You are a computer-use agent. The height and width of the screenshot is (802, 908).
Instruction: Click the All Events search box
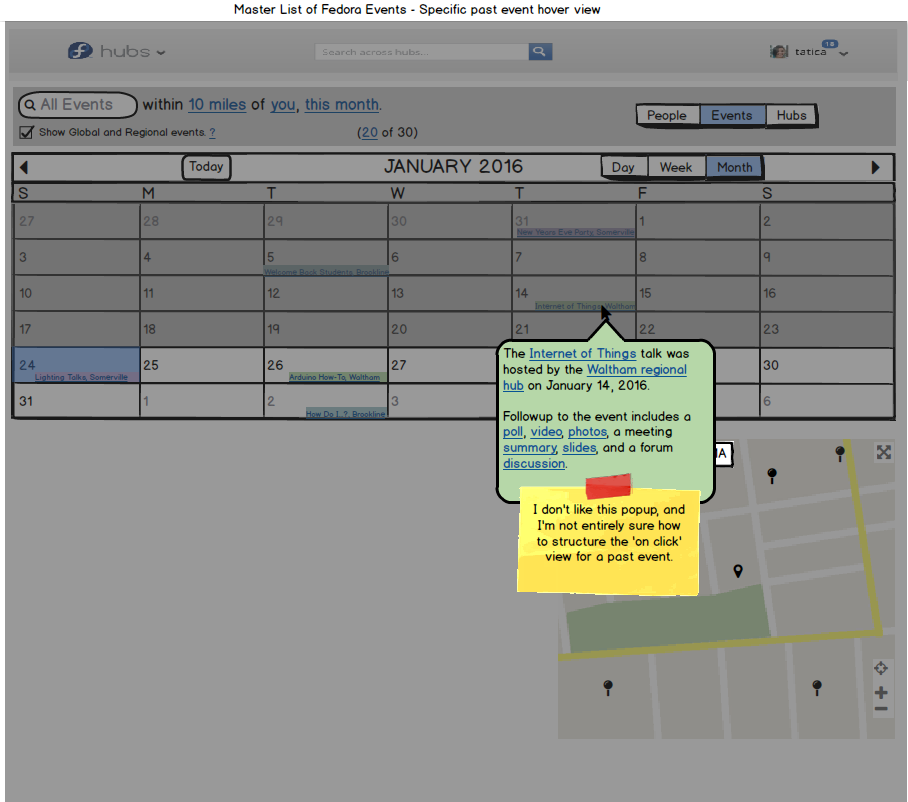coord(78,105)
